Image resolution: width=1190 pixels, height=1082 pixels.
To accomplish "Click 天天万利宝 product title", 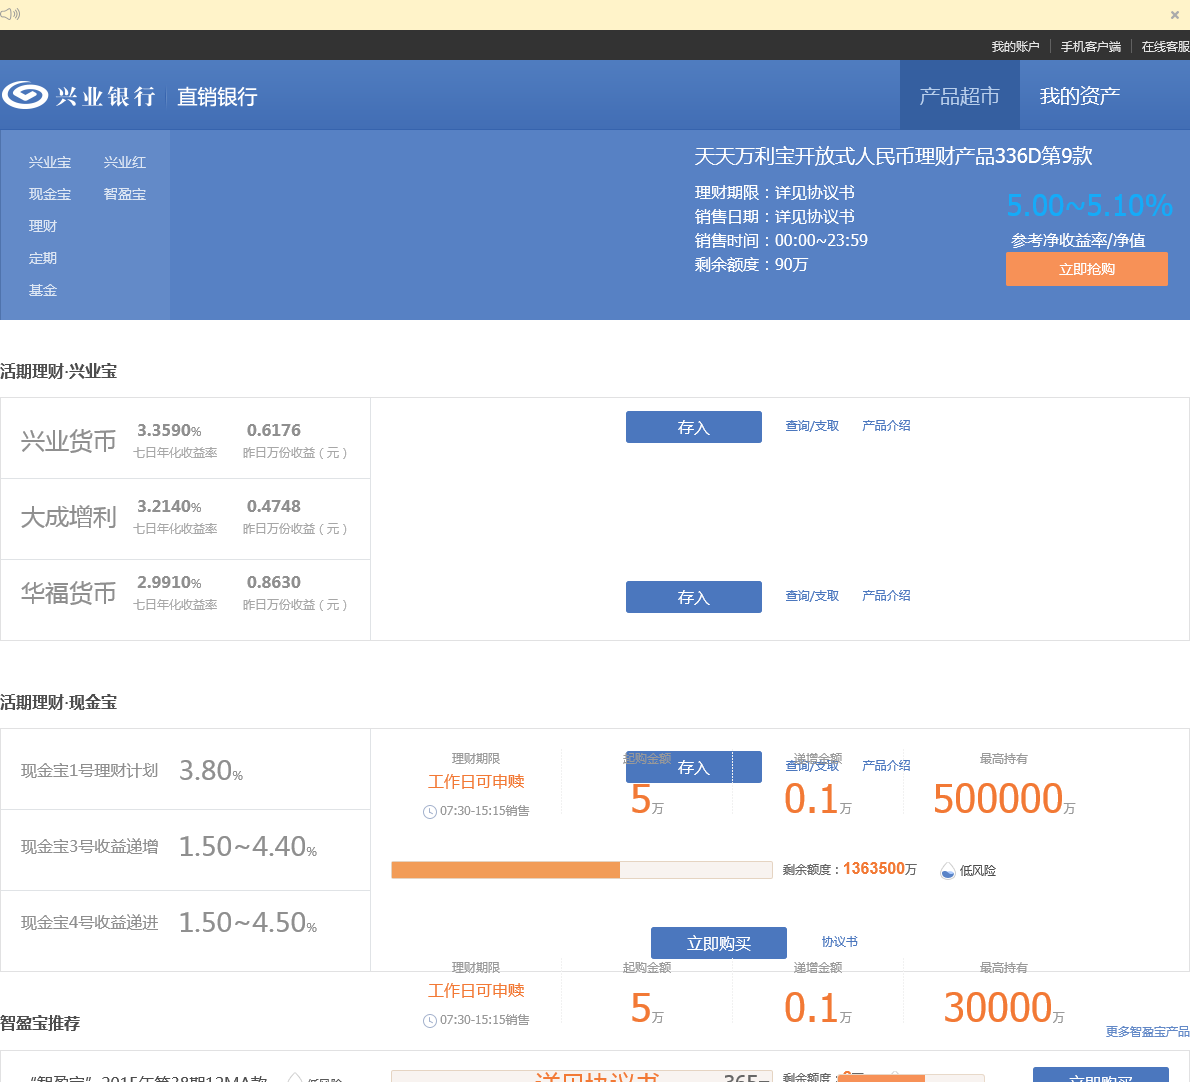I will [x=893, y=156].
